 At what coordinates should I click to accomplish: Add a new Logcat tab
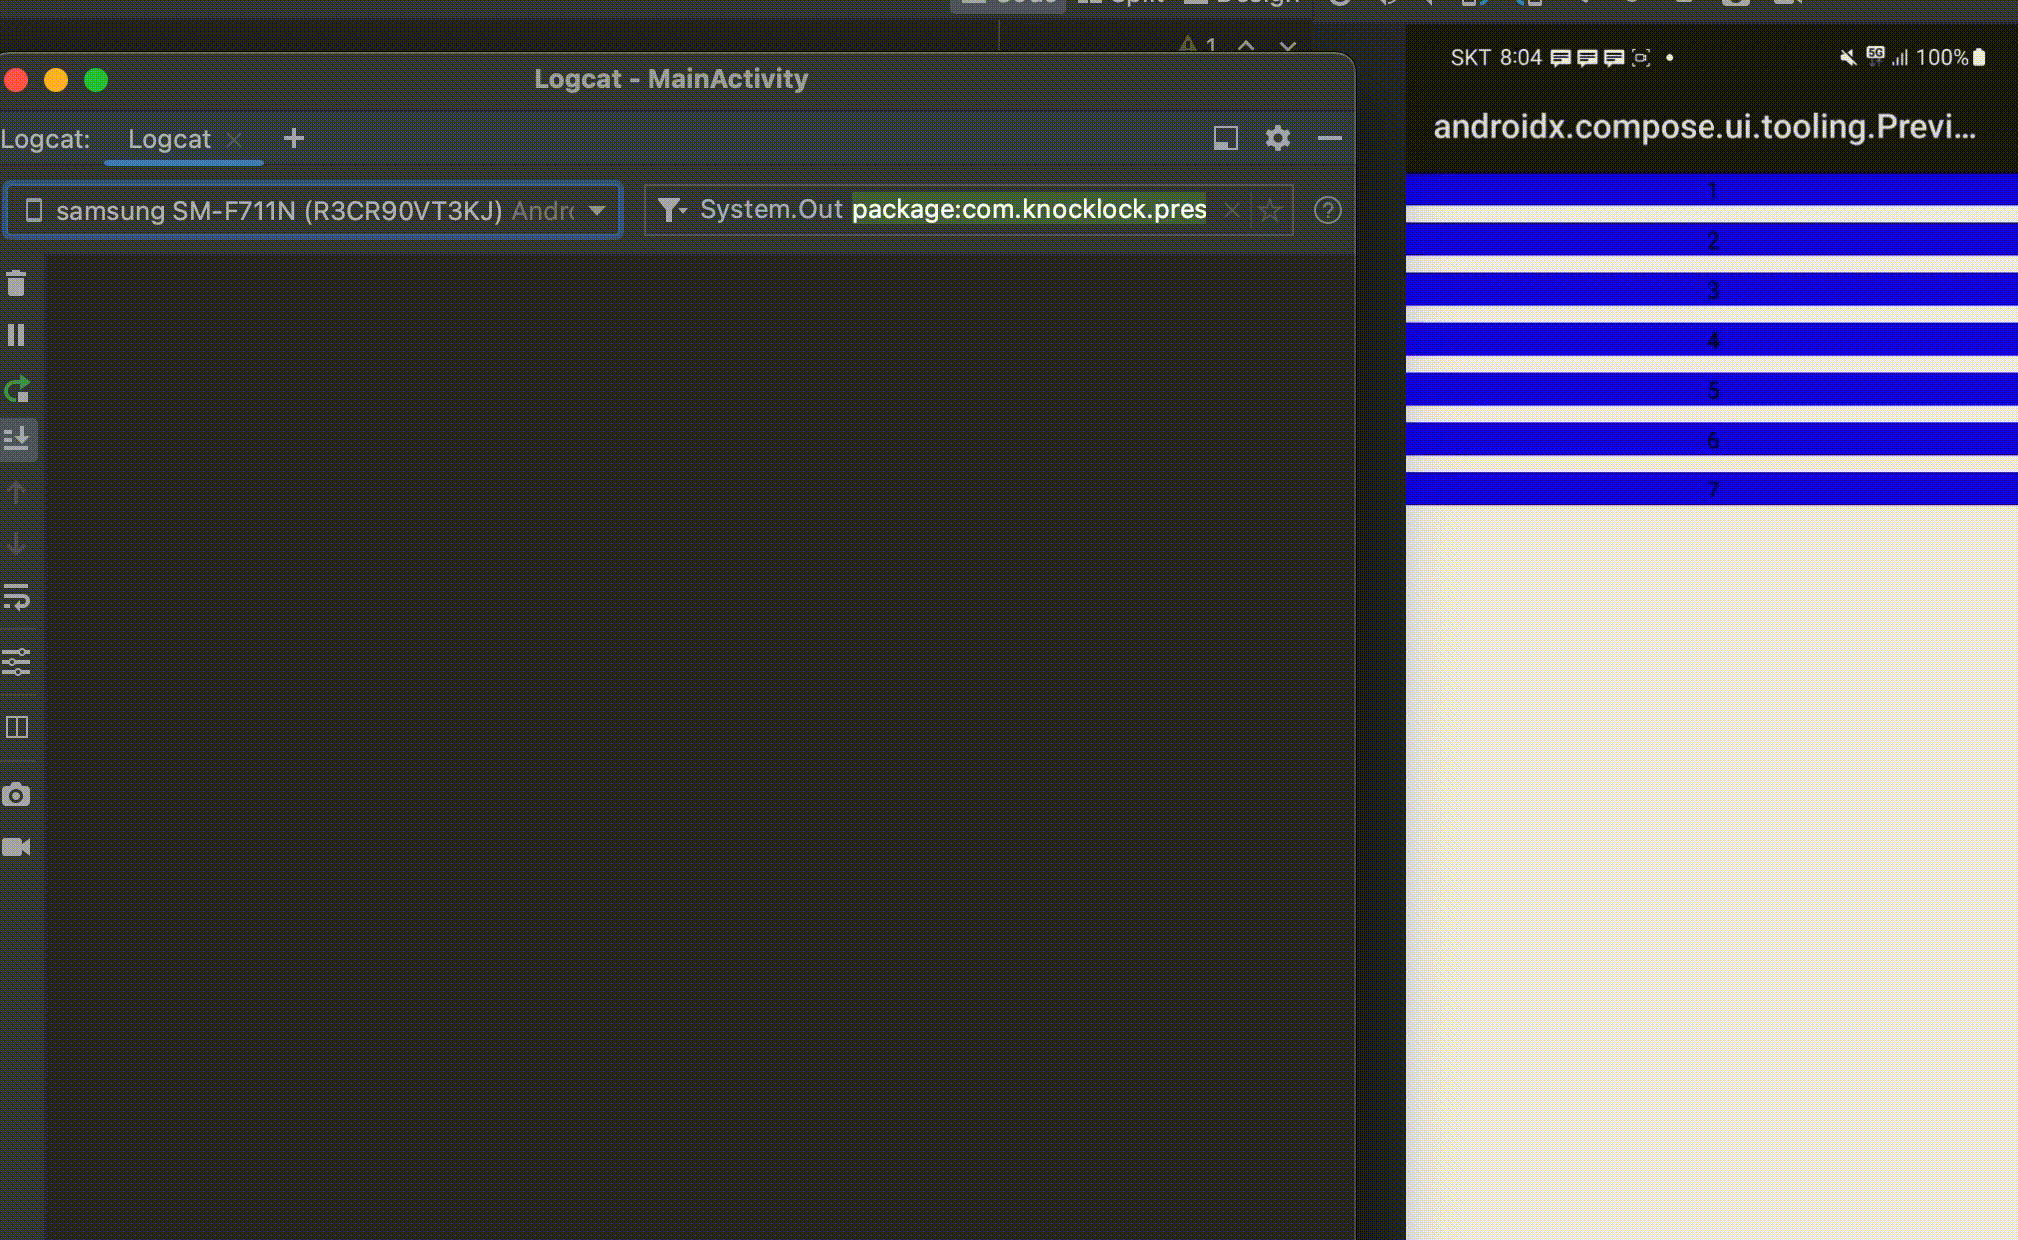pyautogui.click(x=293, y=138)
